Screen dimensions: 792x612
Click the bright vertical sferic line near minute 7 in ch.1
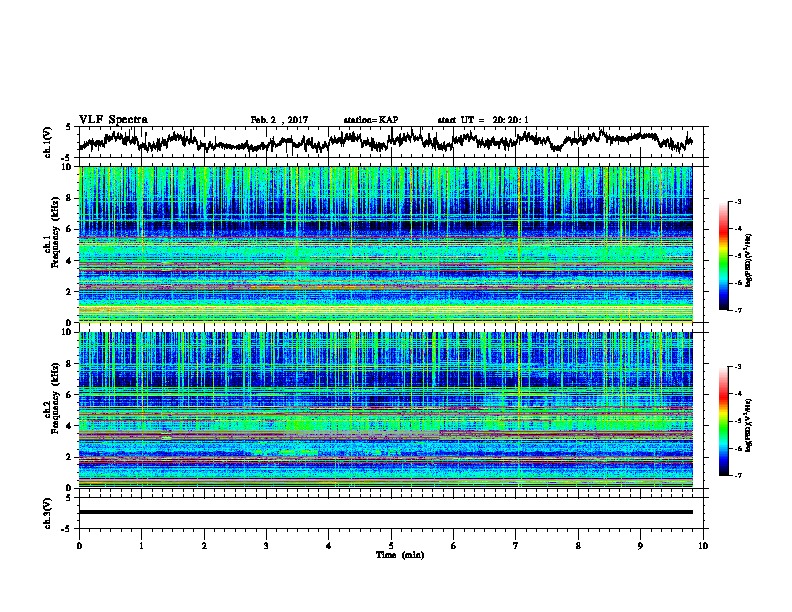pos(519,244)
